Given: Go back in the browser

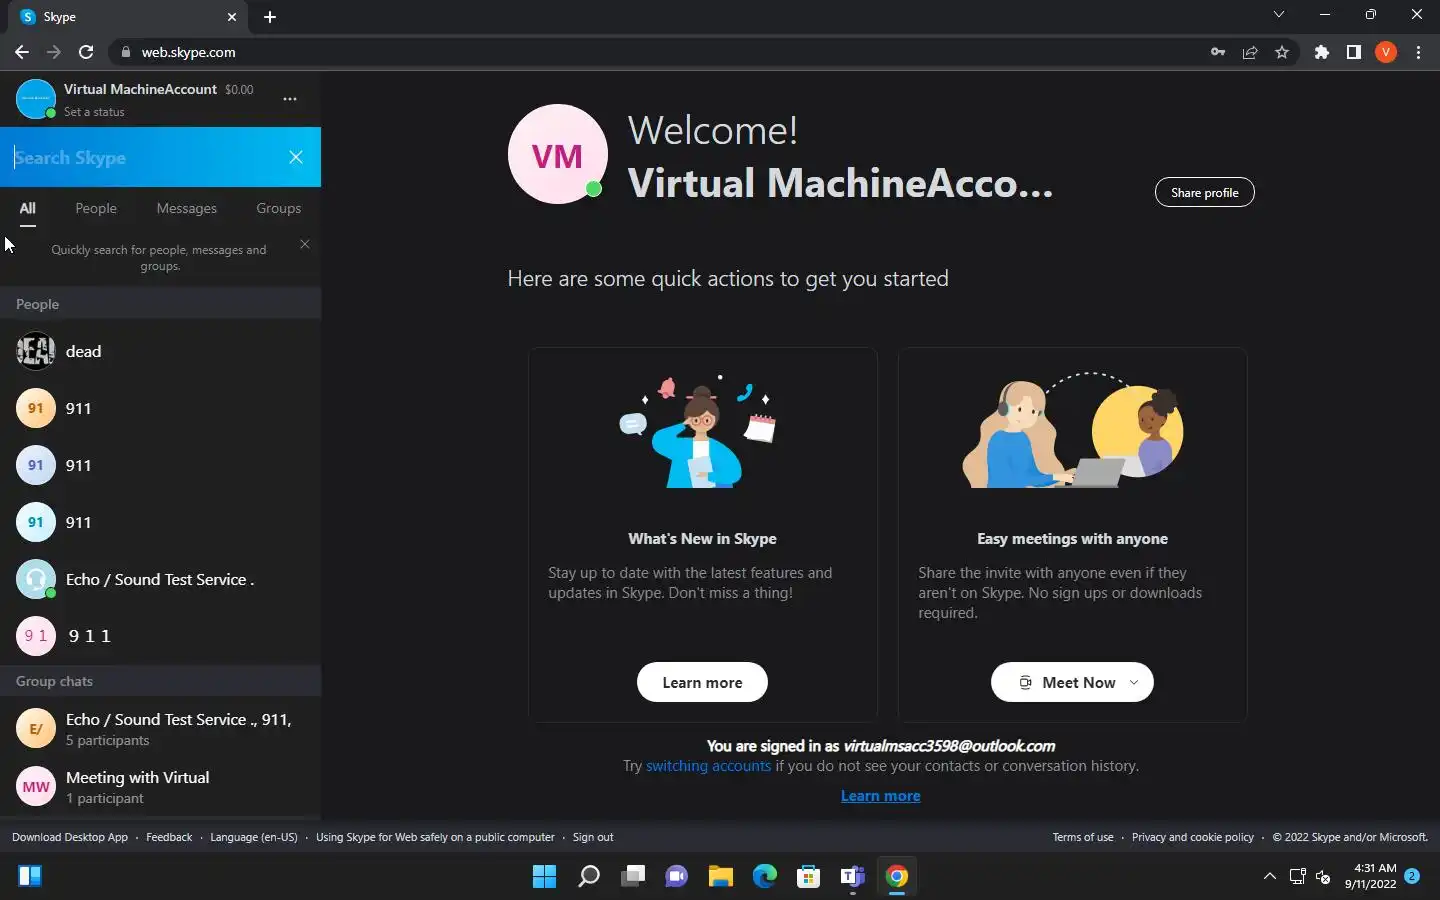Looking at the screenshot, I should tap(22, 52).
